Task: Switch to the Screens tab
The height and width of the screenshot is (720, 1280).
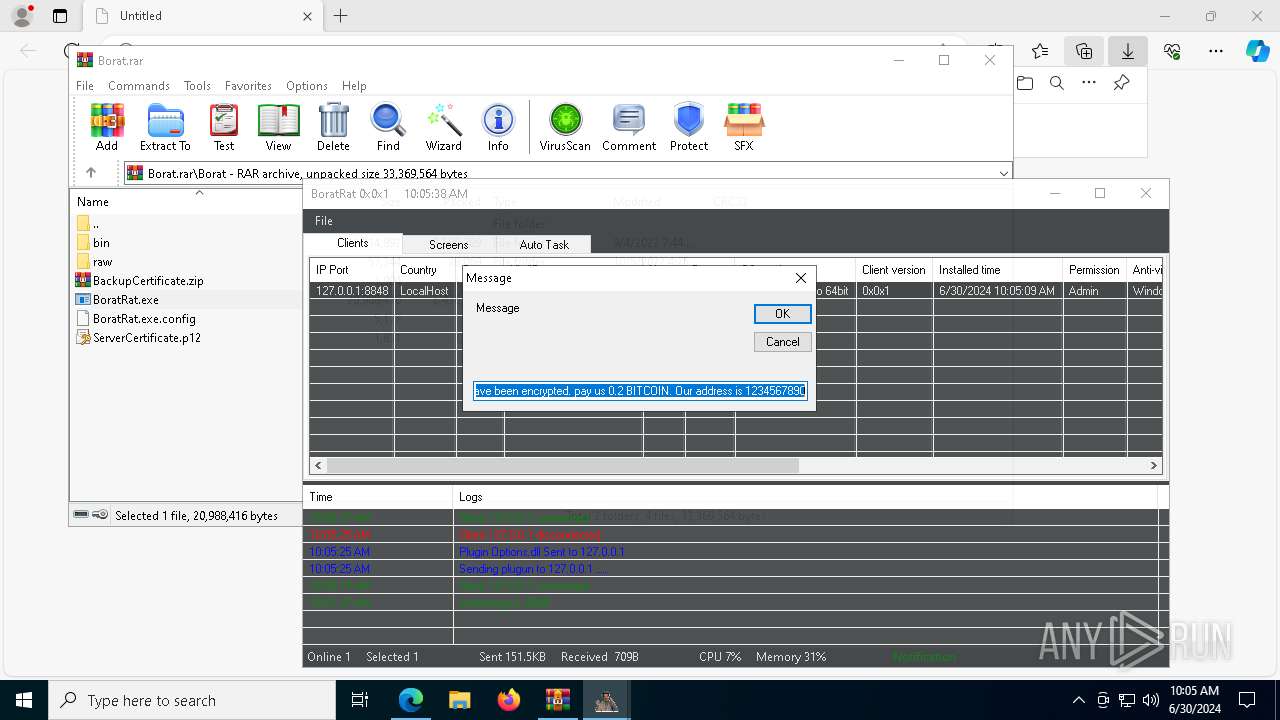Action: point(448,244)
